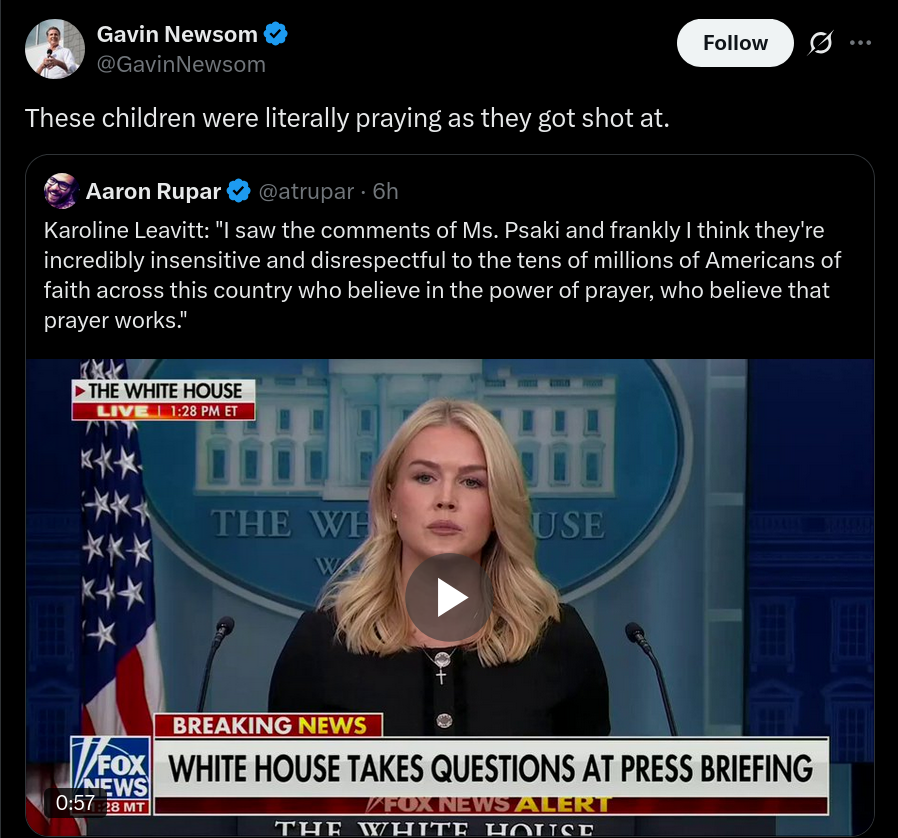Image resolution: width=898 pixels, height=838 pixels.
Task: Open the @GavinNewsom handle link
Action: click(181, 64)
